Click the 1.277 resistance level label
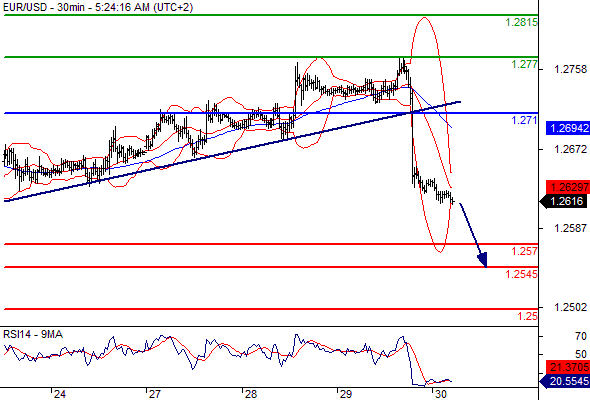 coord(525,64)
